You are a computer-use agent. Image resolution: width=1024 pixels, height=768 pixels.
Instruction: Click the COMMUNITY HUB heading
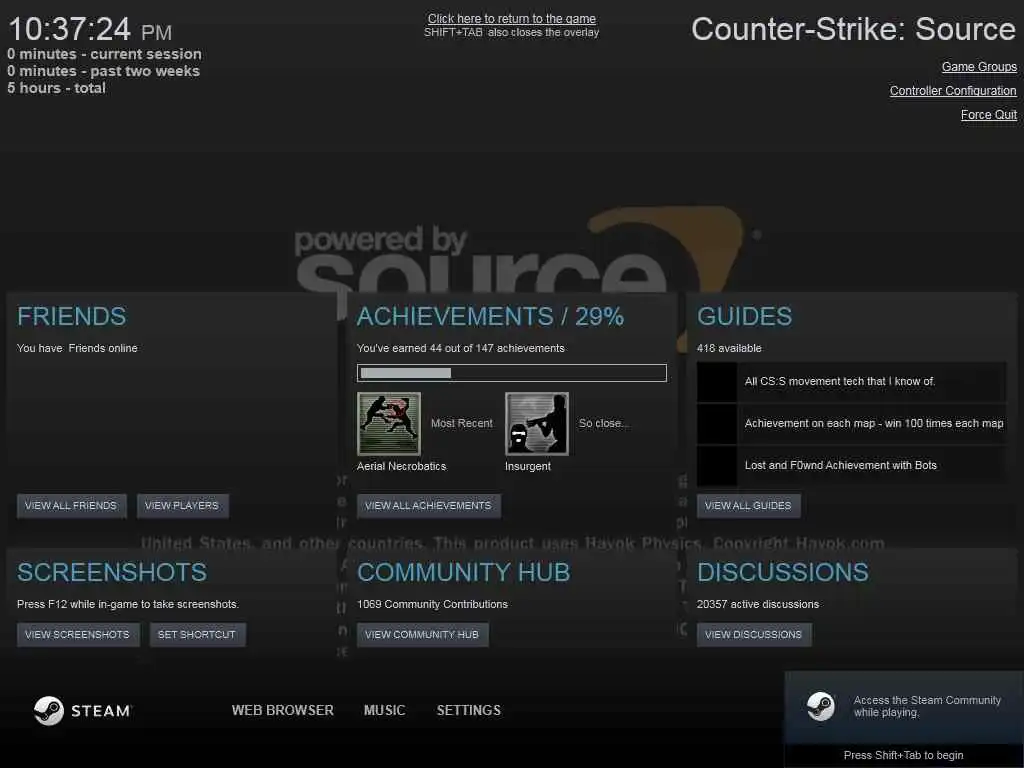[x=464, y=573]
